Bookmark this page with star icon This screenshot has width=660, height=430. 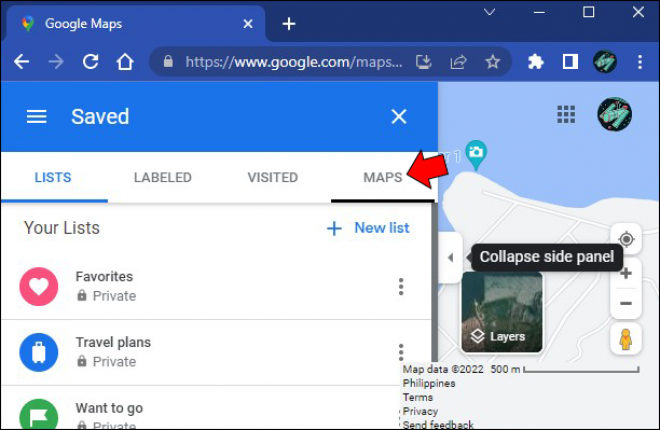[x=492, y=62]
